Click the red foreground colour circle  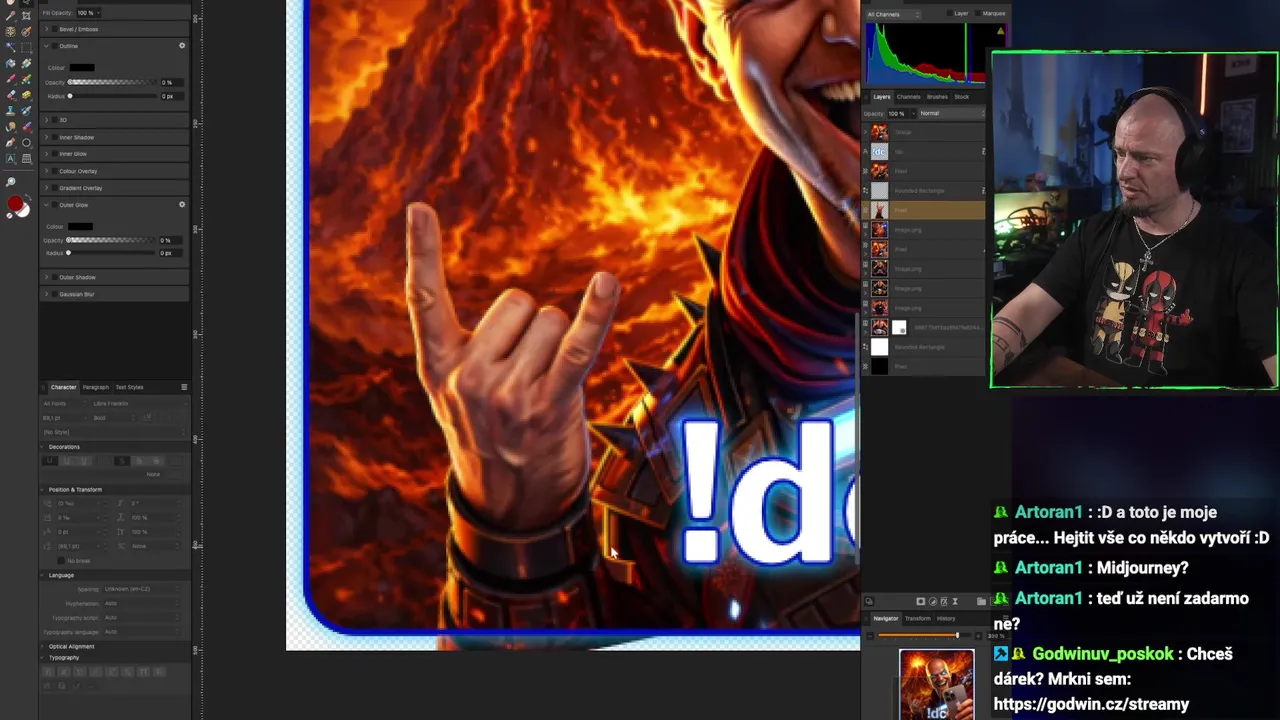click(15, 205)
